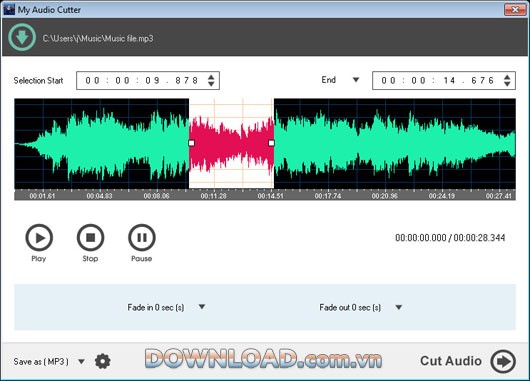Screen dimensions: 530x381
Task: Click the 00:11.28 mark on the timeline ruler
Action: (213, 196)
